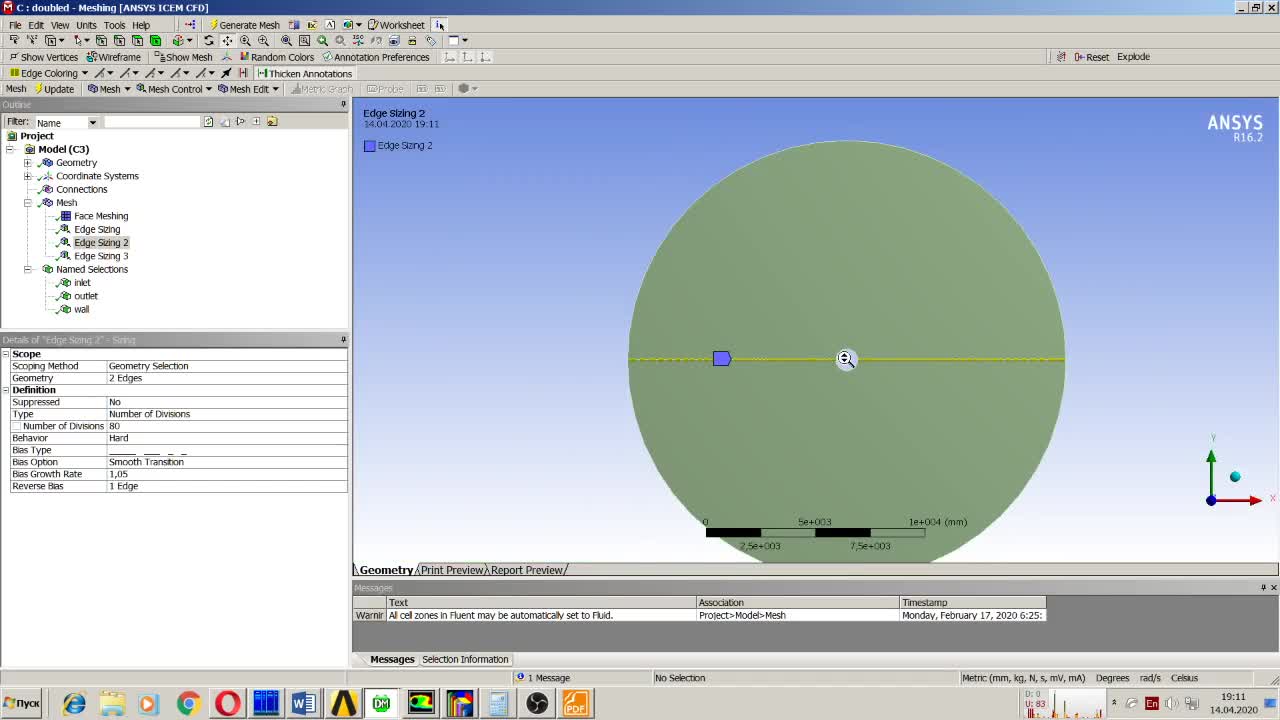1280x720 pixels.
Task: Open Google Chrome from the taskbar
Action: 188,704
